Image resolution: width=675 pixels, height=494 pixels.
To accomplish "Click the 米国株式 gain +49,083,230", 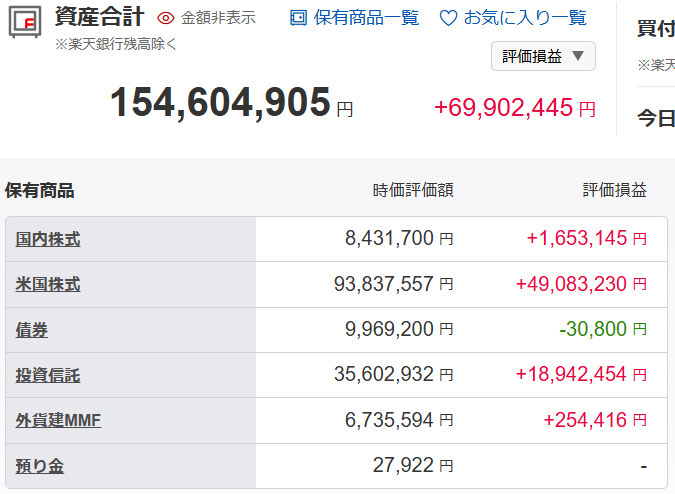I will [571, 285].
